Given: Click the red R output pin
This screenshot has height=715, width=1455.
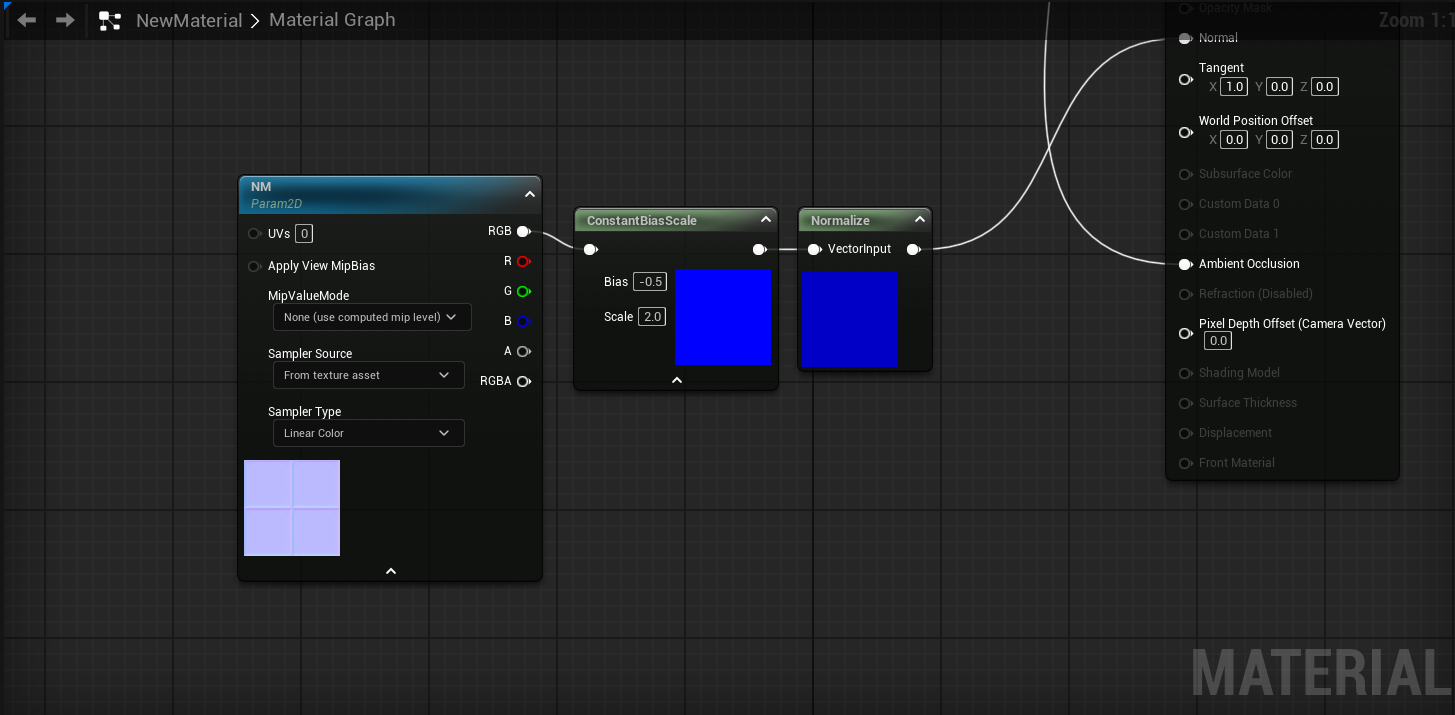Looking at the screenshot, I should click(x=523, y=261).
